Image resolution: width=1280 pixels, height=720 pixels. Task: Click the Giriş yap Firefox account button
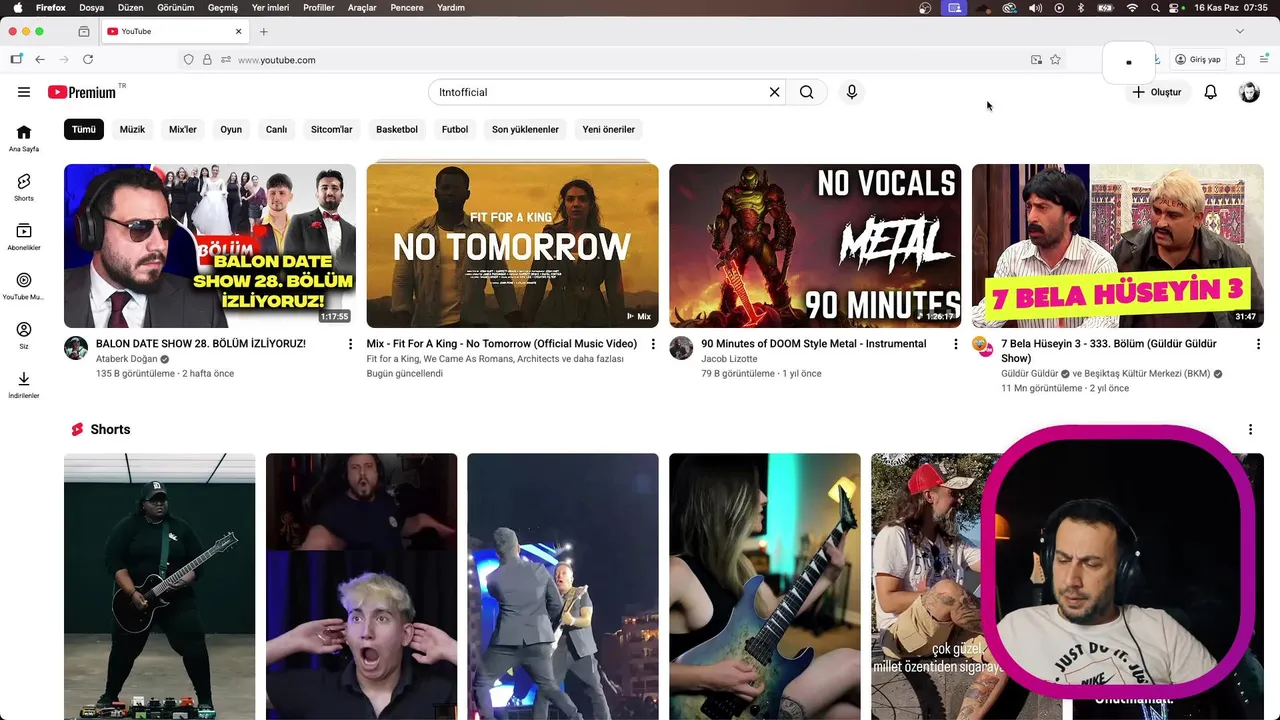(1198, 60)
